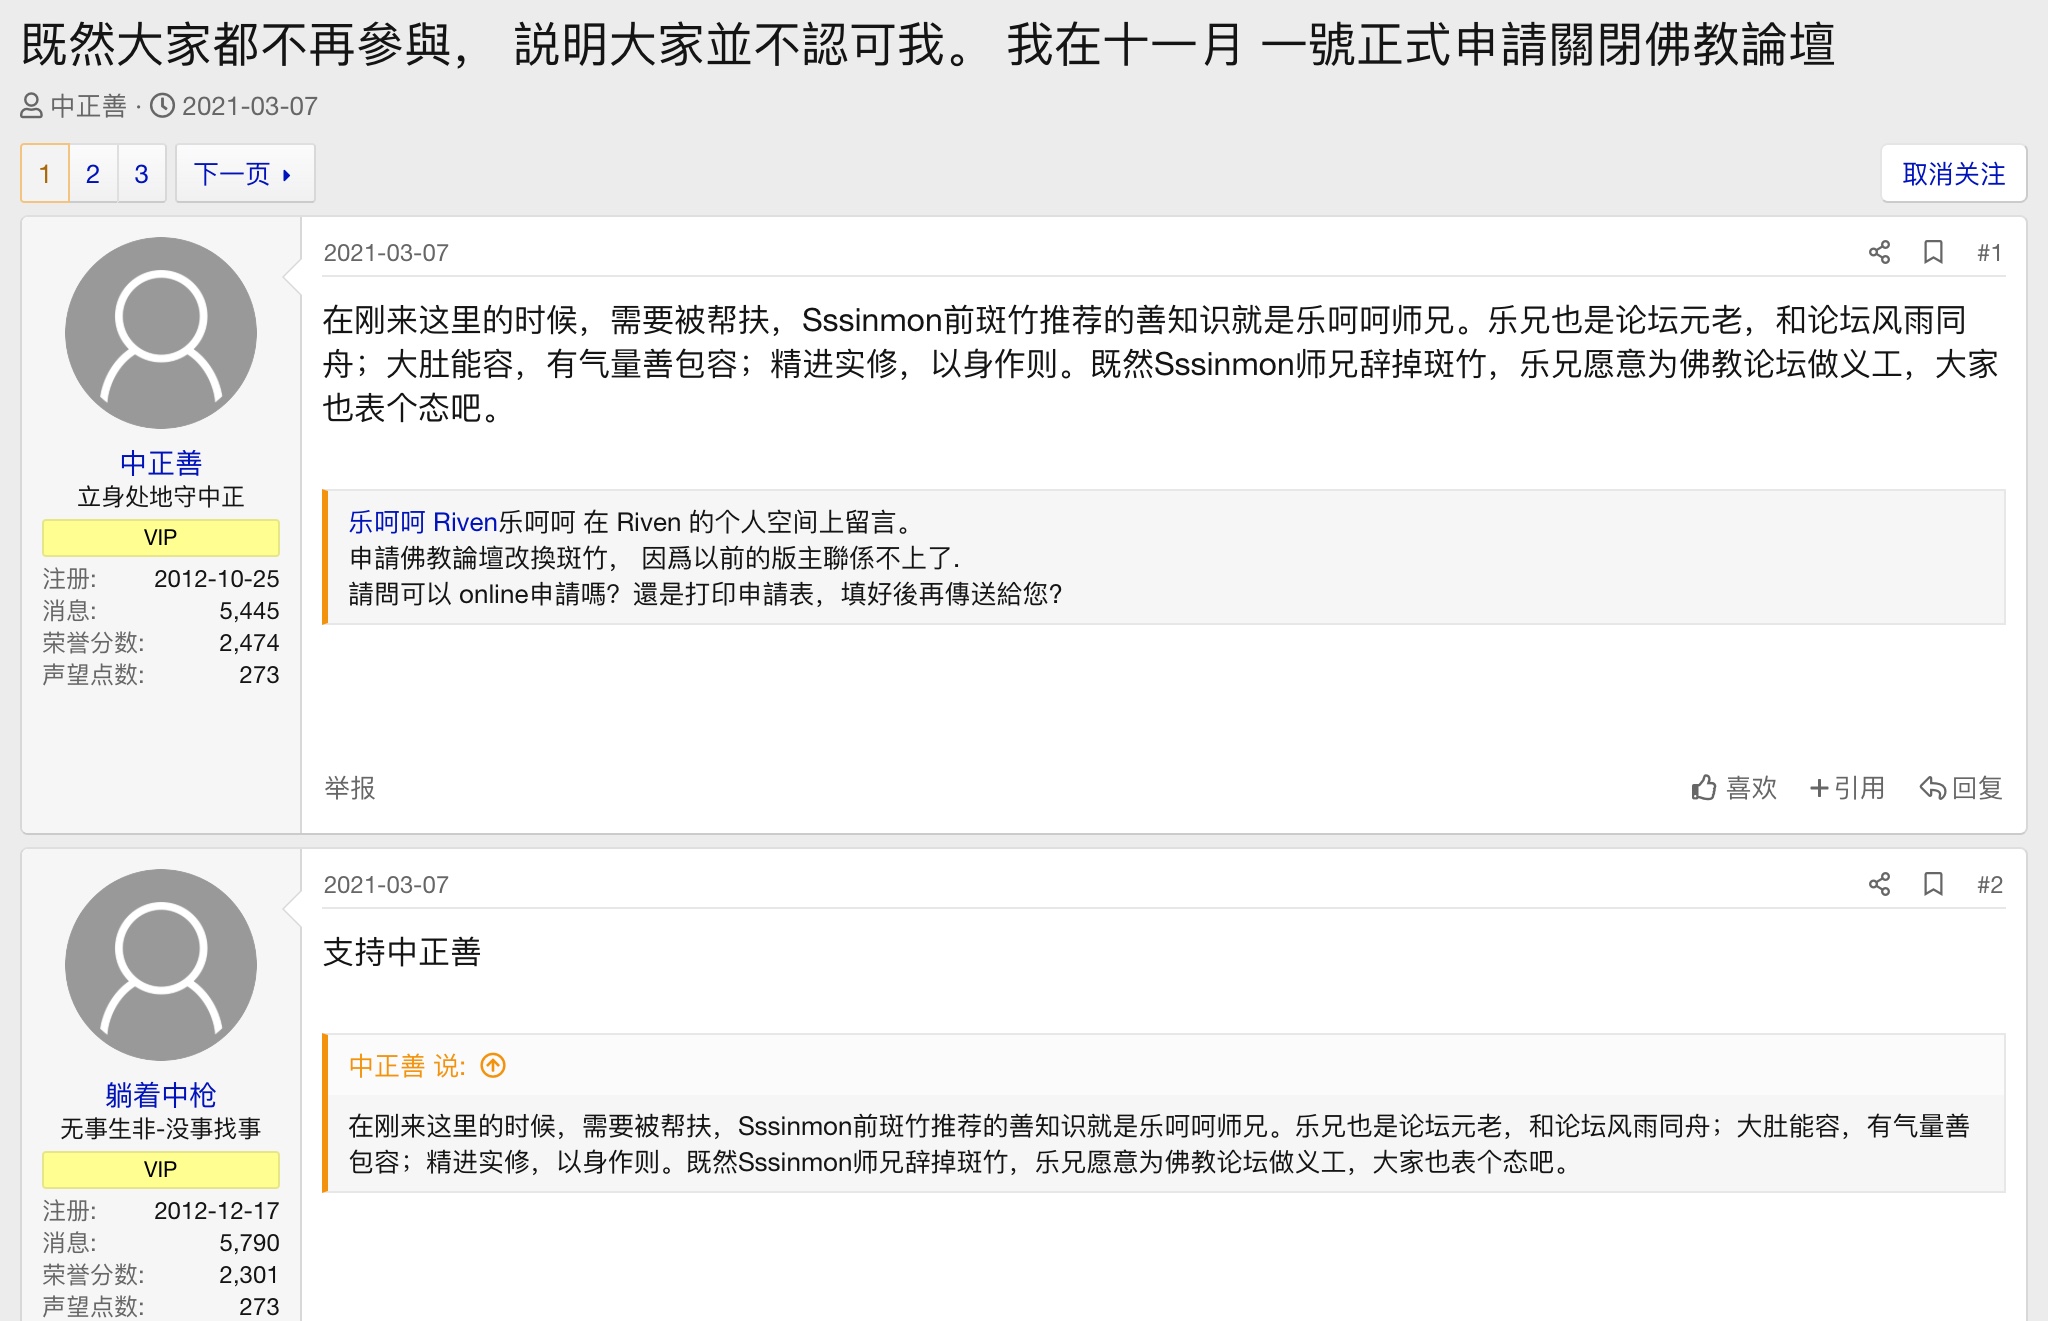
Task: Click 取消关注 to unfollow the thread
Action: point(1953,174)
